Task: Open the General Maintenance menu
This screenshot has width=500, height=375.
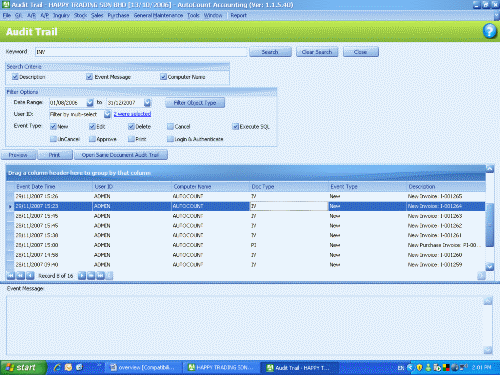Action: click(x=158, y=15)
